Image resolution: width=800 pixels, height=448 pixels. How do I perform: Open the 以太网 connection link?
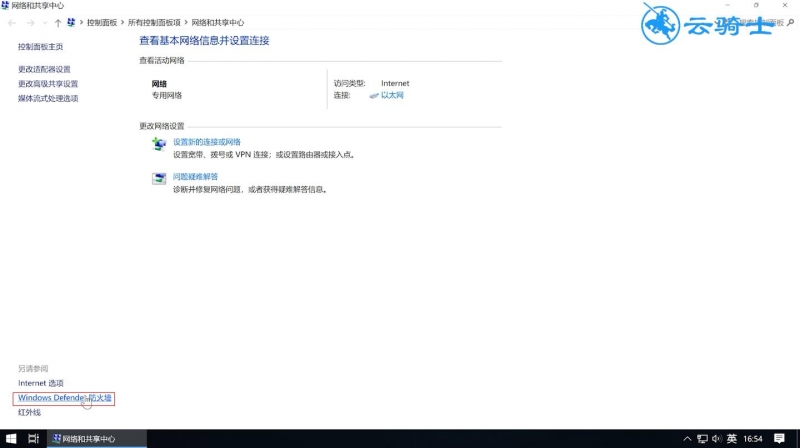[x=392, y=95]
